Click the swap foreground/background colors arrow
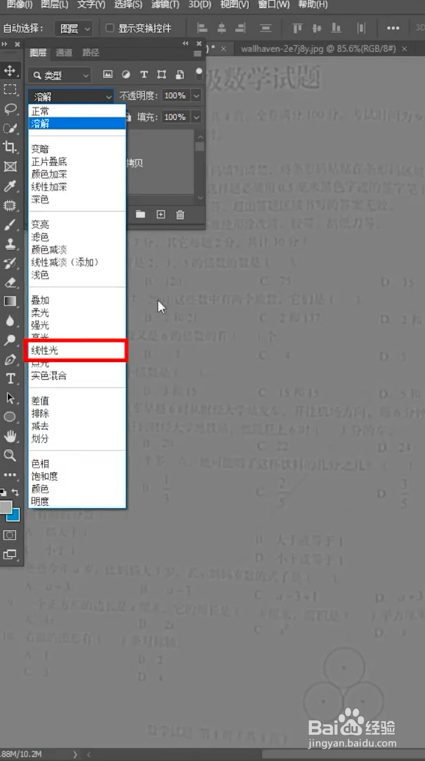This screenshot has height=761, width=425. [x=15, y=492]
